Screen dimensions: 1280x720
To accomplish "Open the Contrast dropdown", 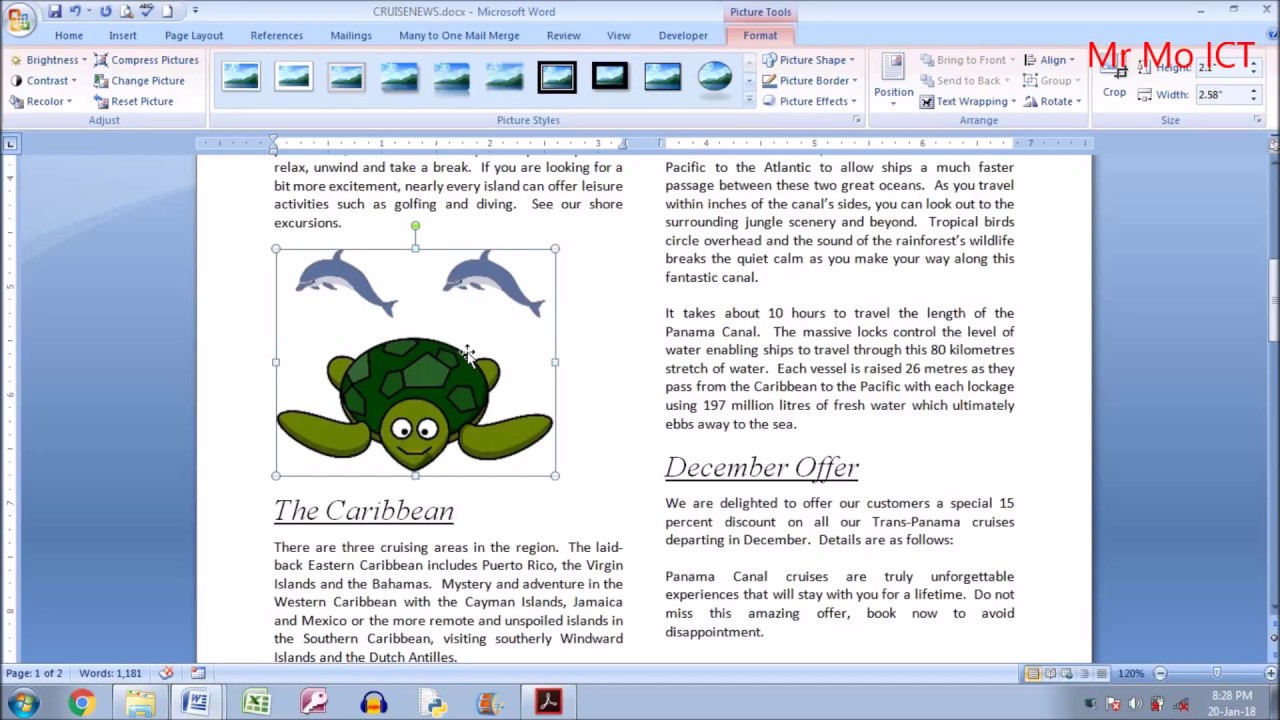I will (x=43, y=81).
